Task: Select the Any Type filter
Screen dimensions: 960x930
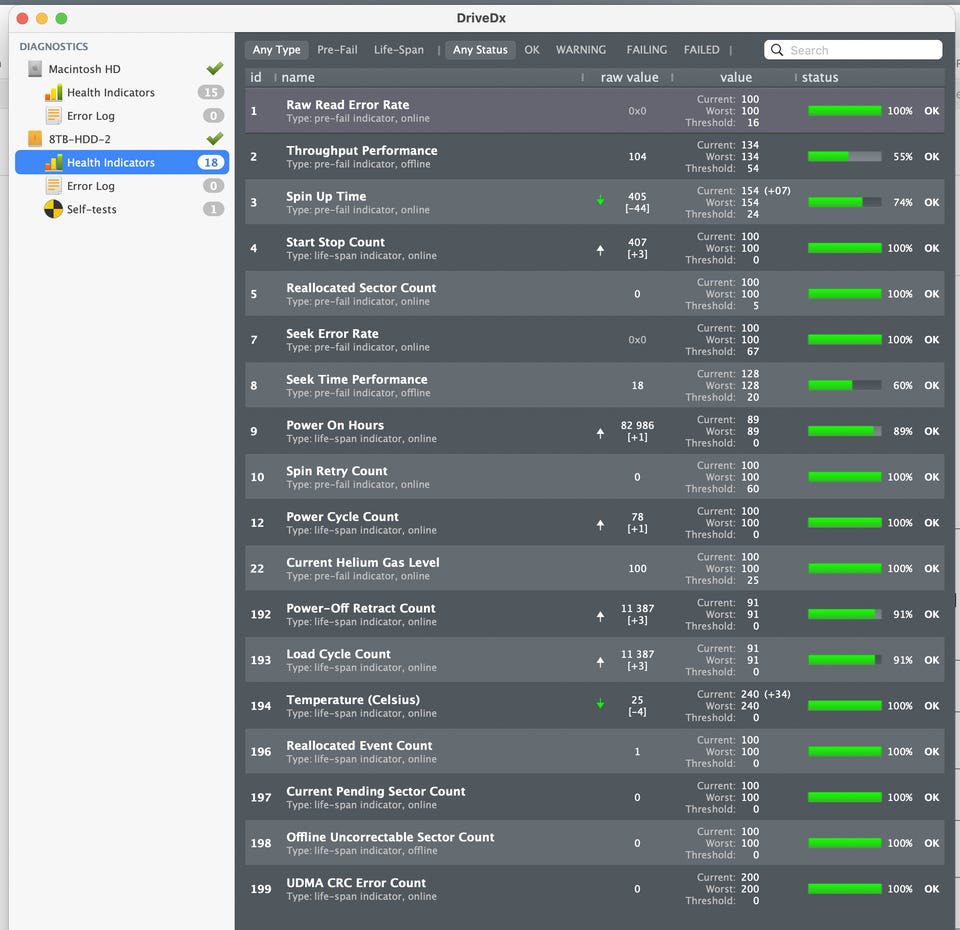Action: [x=276, y=50]
